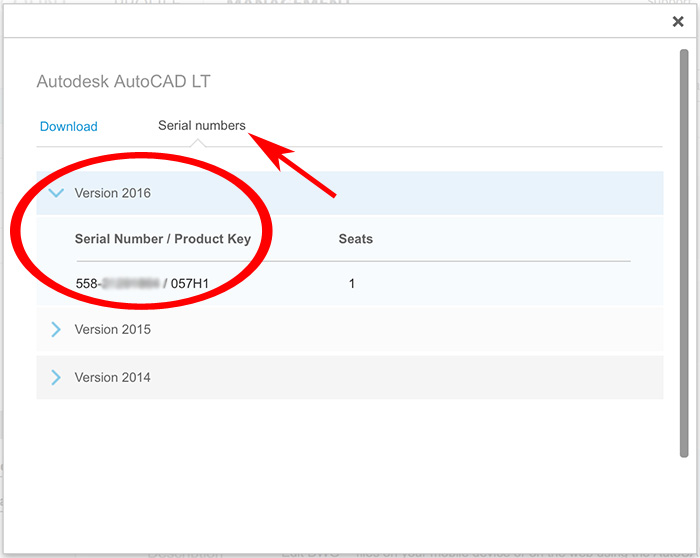Screen dimensions: 700x558
Task: Expand the Version 2014 chevron
Action: coord(56,377)
